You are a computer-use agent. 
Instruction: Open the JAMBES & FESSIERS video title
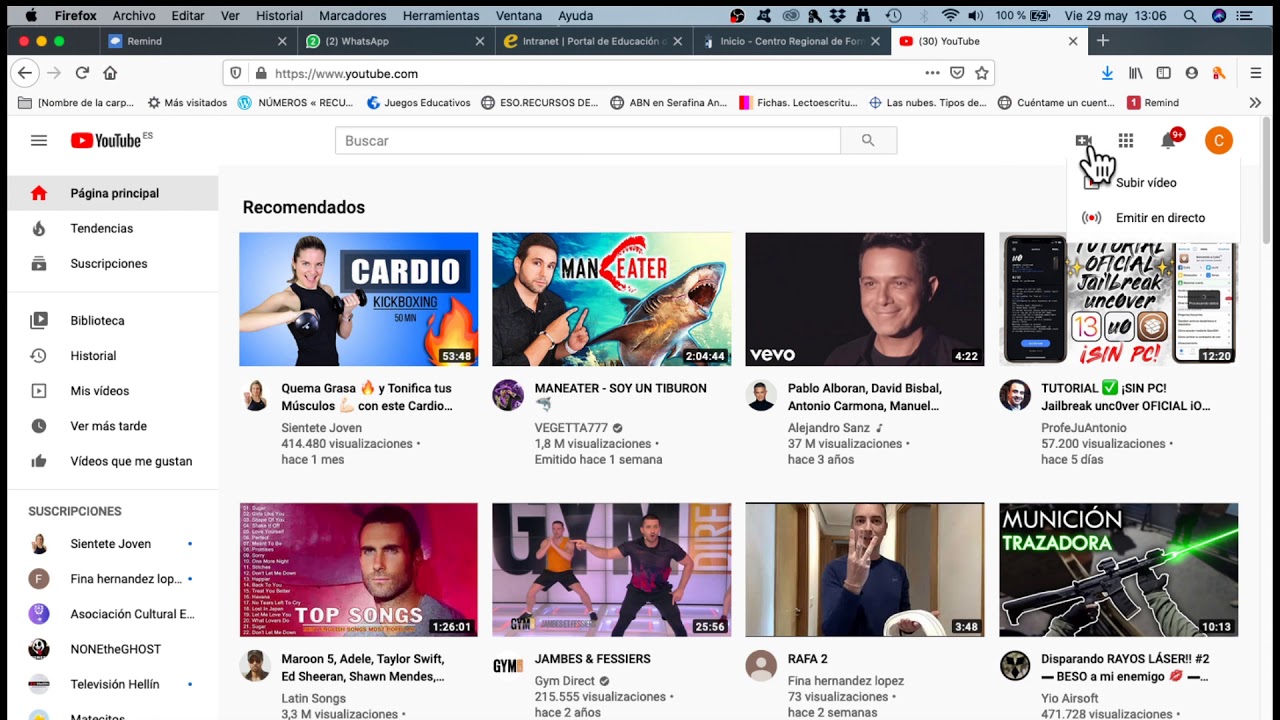(x=592, y=659)
